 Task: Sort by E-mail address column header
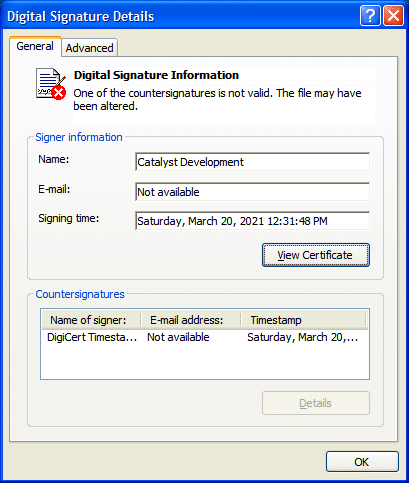coord(190,320)
